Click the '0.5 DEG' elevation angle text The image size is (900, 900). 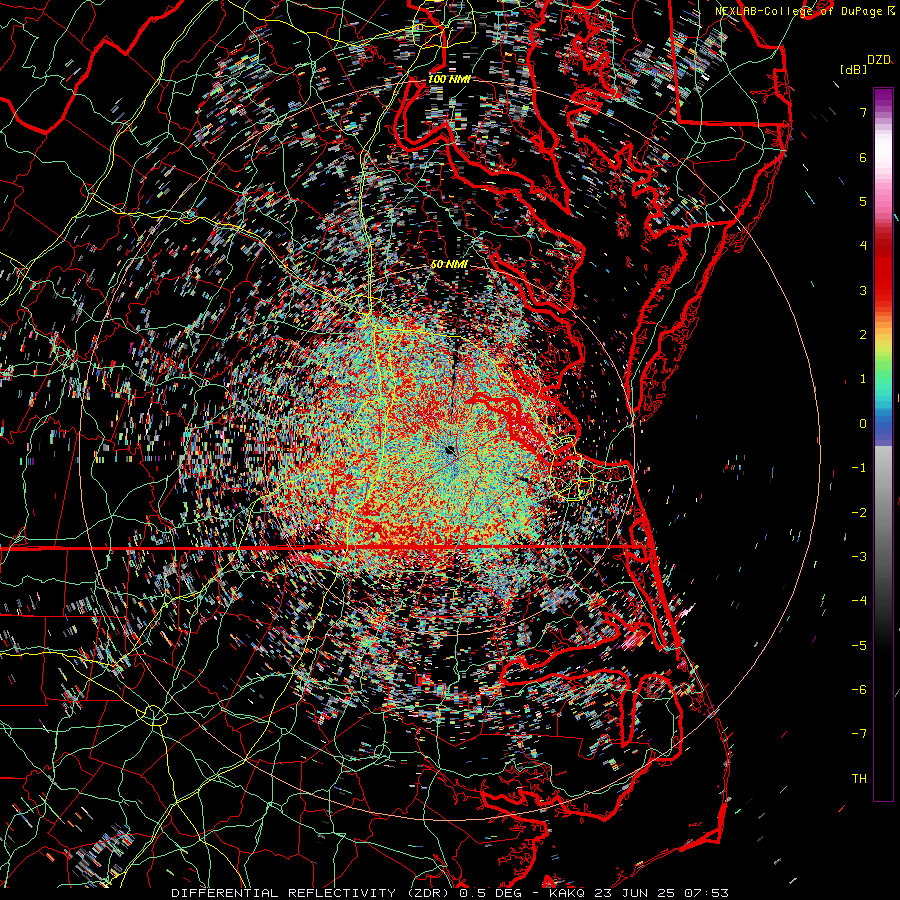(490, 893)
